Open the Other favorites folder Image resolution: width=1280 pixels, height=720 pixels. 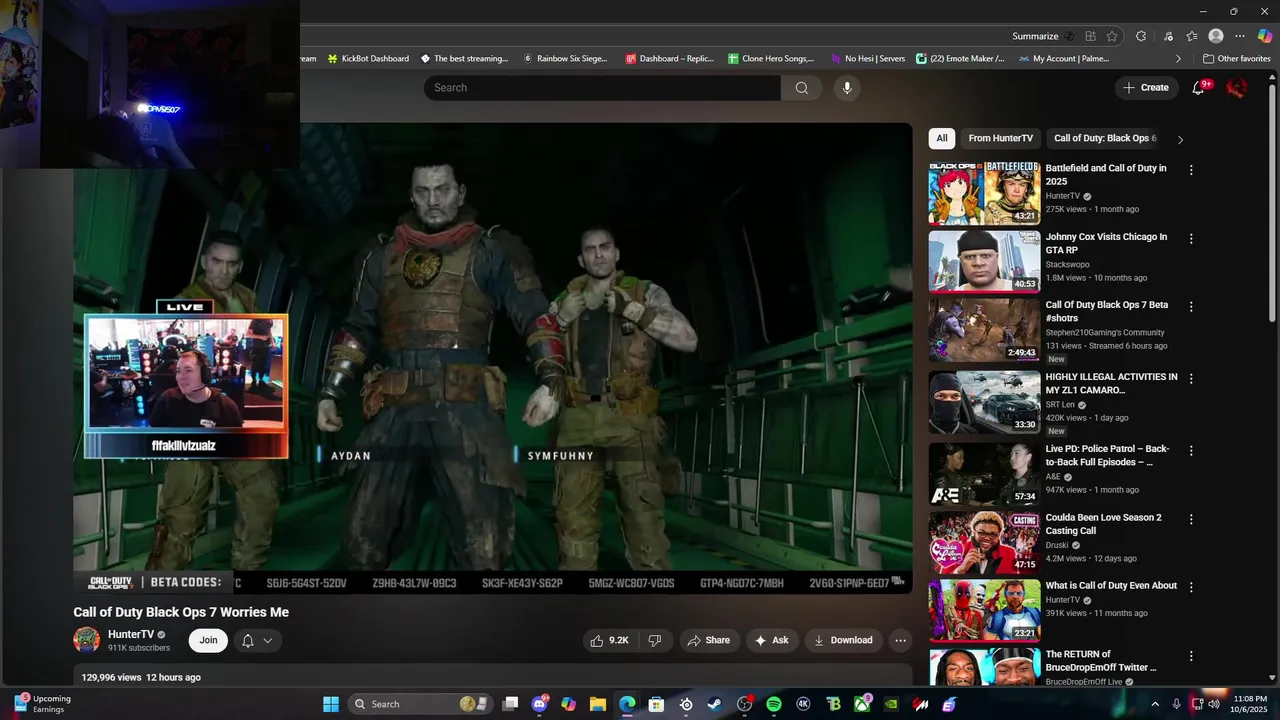1237,59
